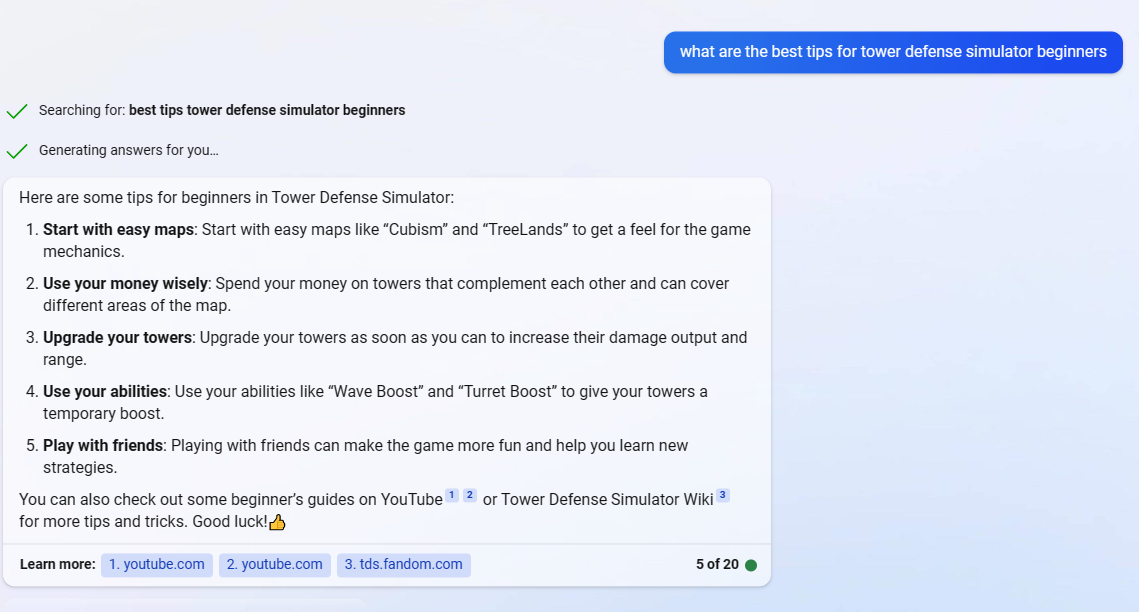Click the "5 of 20" conversation counter
Image resolution: width=1139 pixels, height=612 pixels.
point(715,564)
